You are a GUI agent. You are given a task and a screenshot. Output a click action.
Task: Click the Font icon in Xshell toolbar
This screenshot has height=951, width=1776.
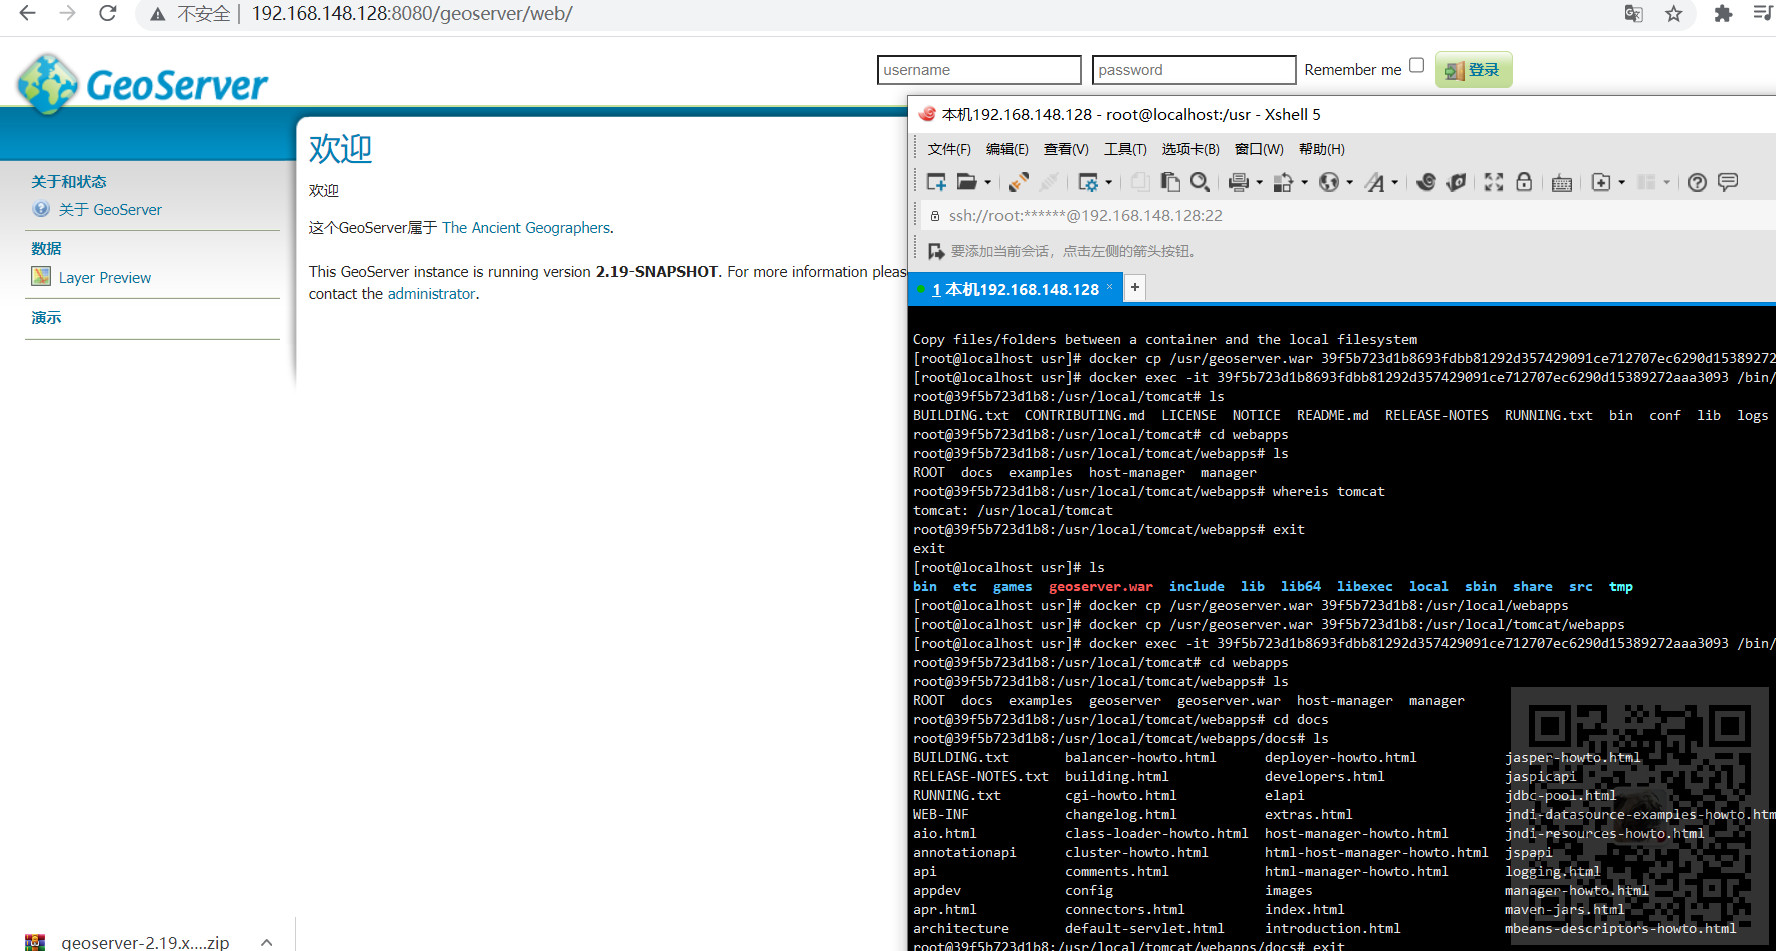1375,182
